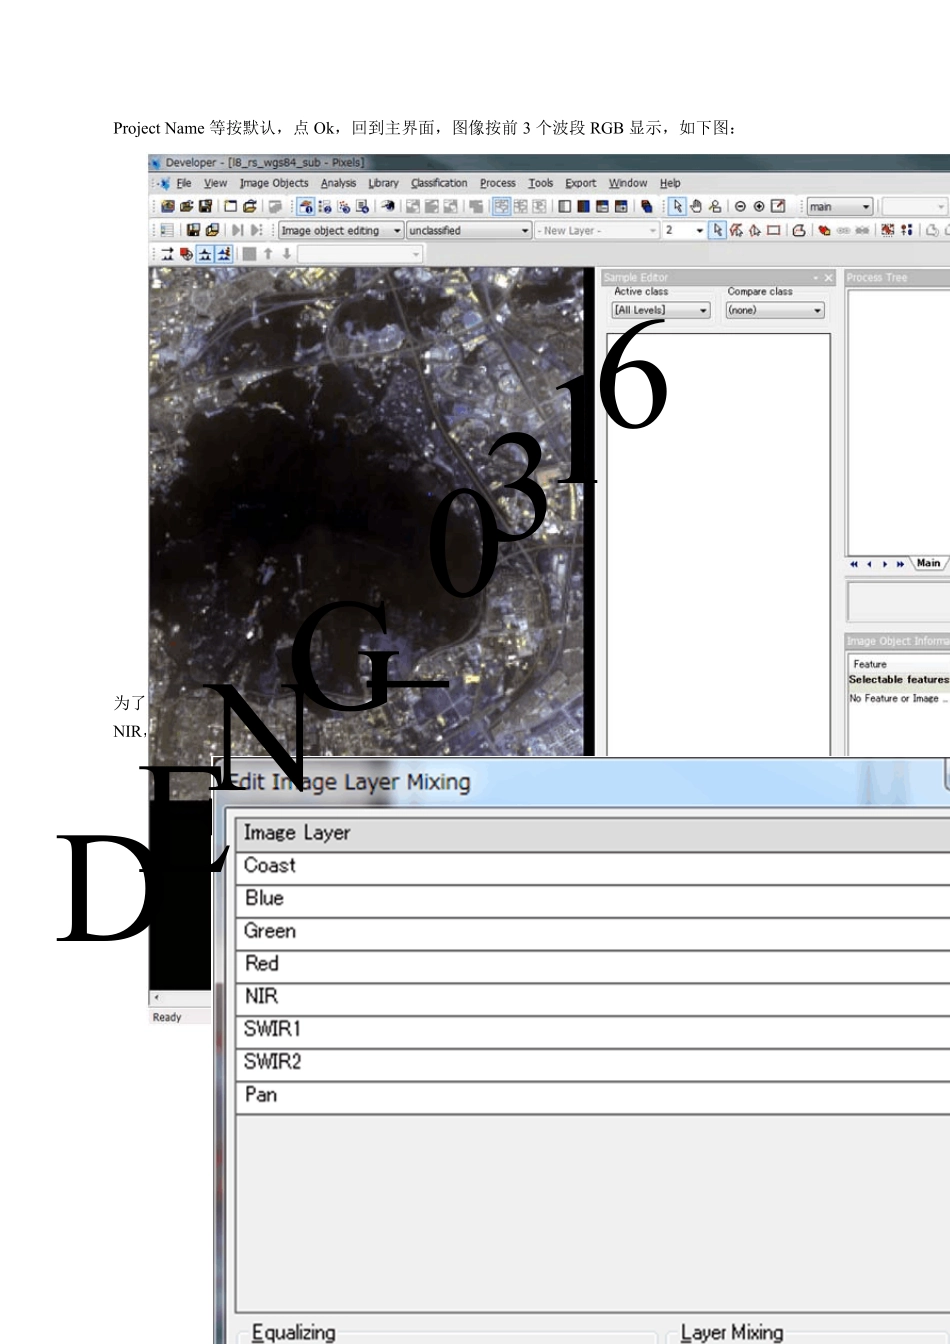
Task: Click the Edit Image Layer Mixing icon
Action: coord(646,206)
